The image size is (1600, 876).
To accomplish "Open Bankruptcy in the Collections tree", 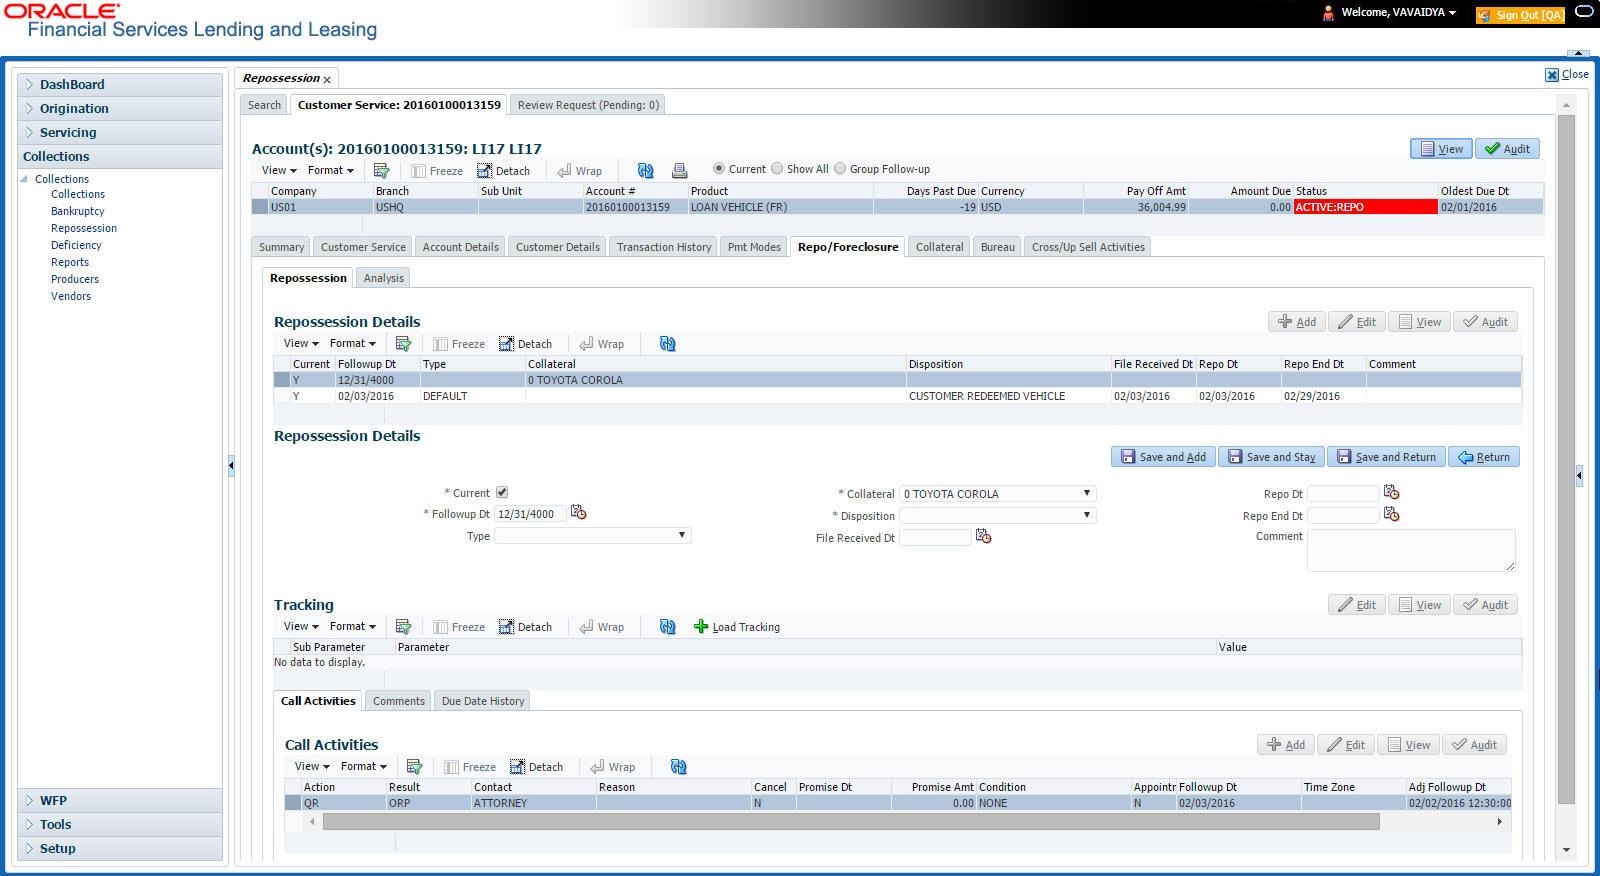I will pyautogui.click(x=78, y=211).
